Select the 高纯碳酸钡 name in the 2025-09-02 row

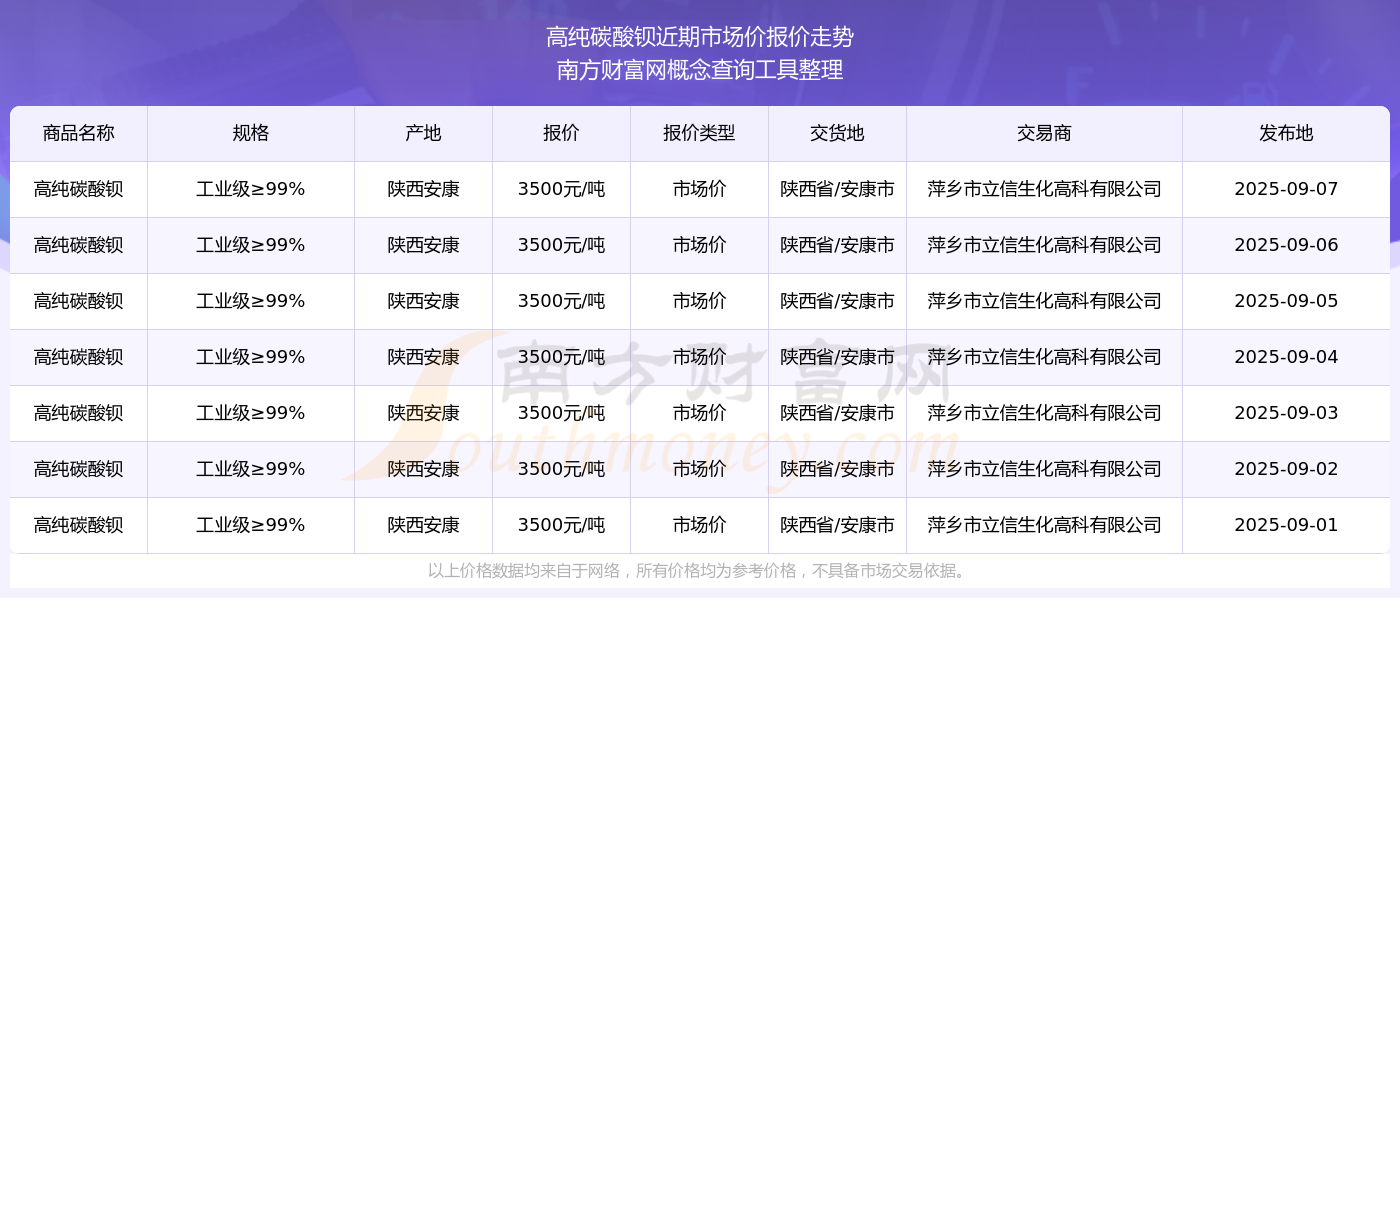click(78, 470)
